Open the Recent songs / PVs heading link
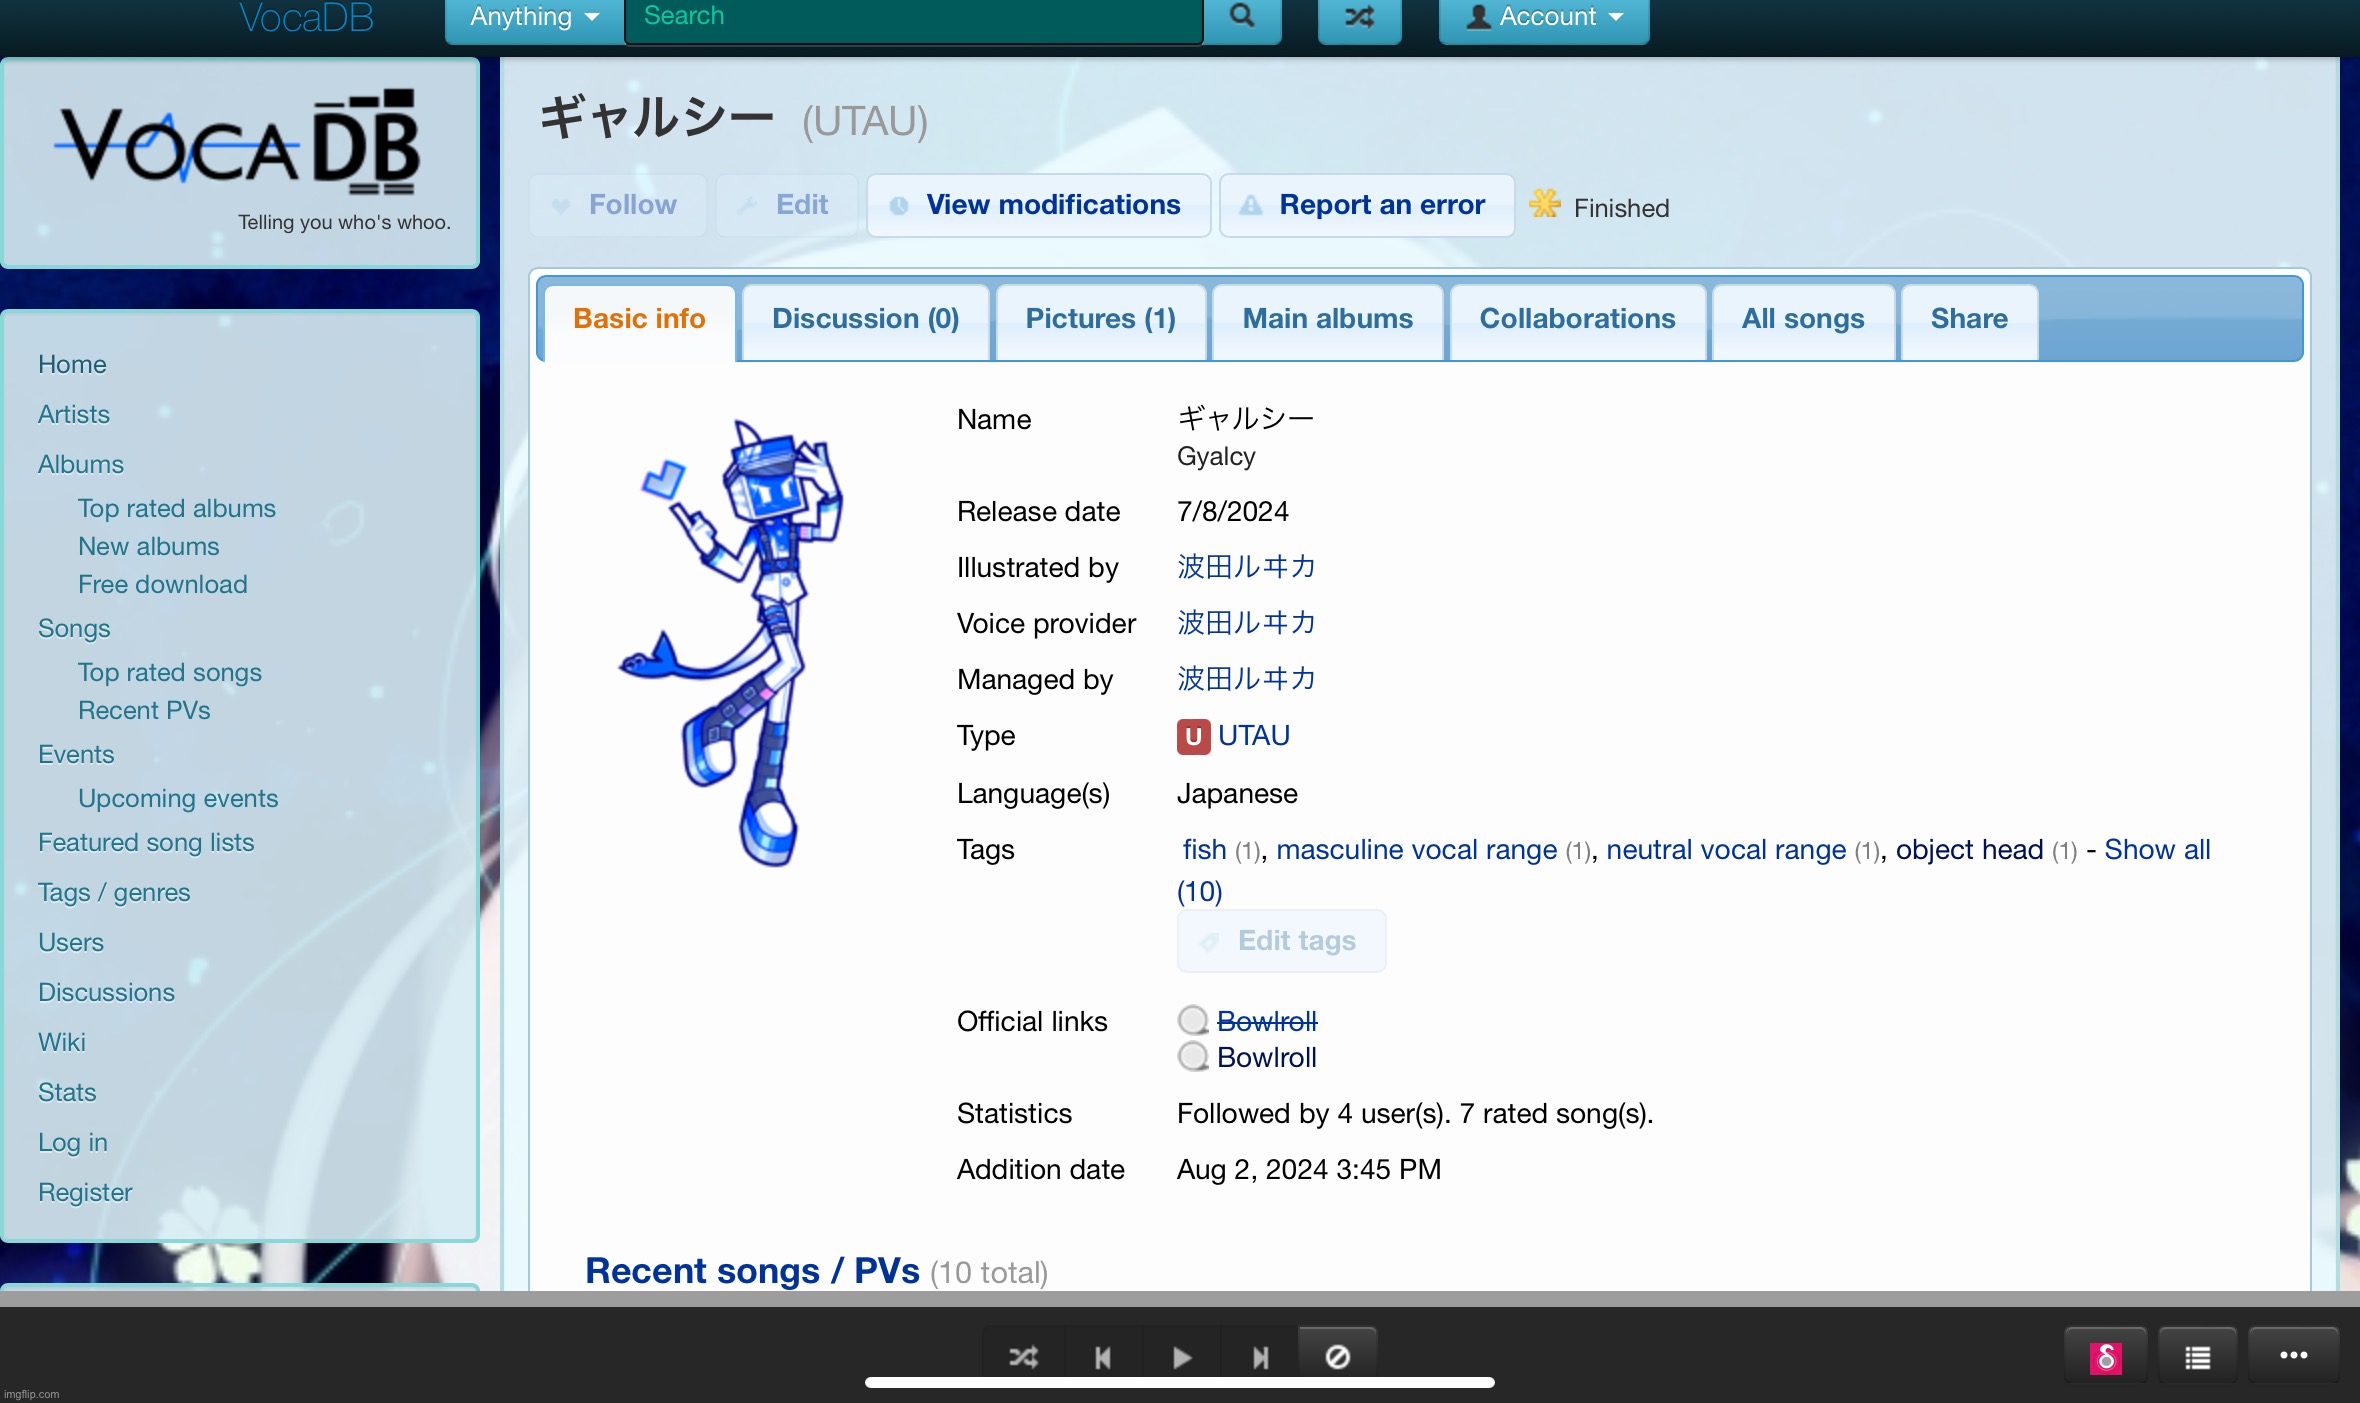This screenshot has height=1403, width=2360. click(x=752, y=1271)
